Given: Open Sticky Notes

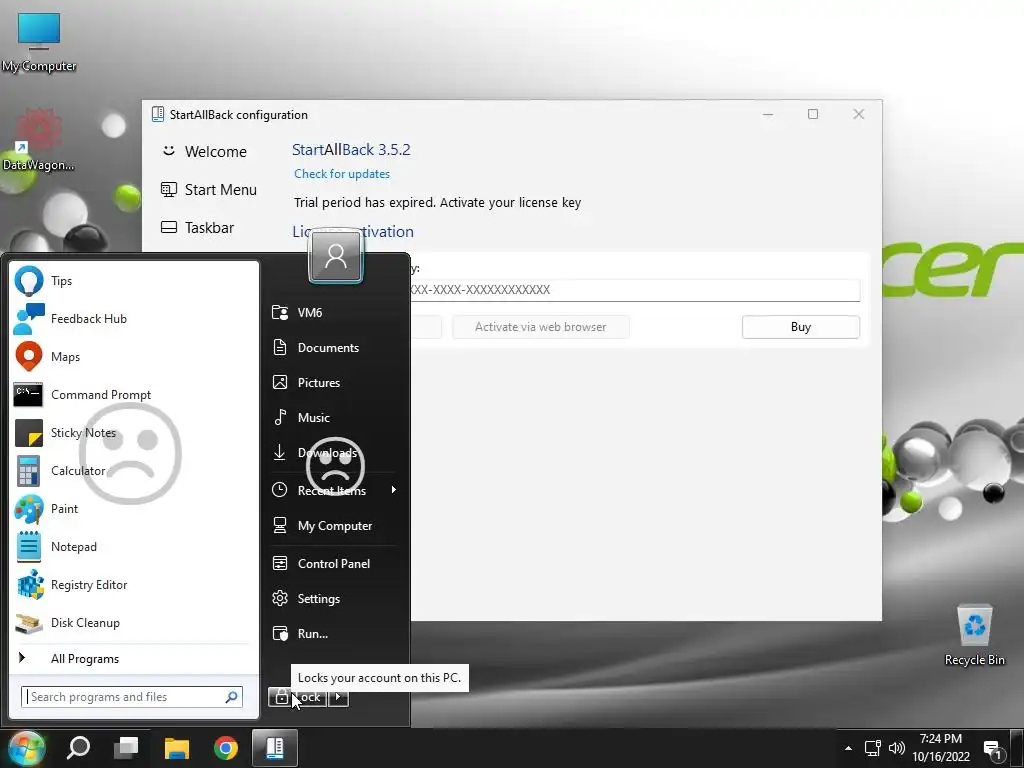Looking at the screenshot, I should [x=134, y=433].
